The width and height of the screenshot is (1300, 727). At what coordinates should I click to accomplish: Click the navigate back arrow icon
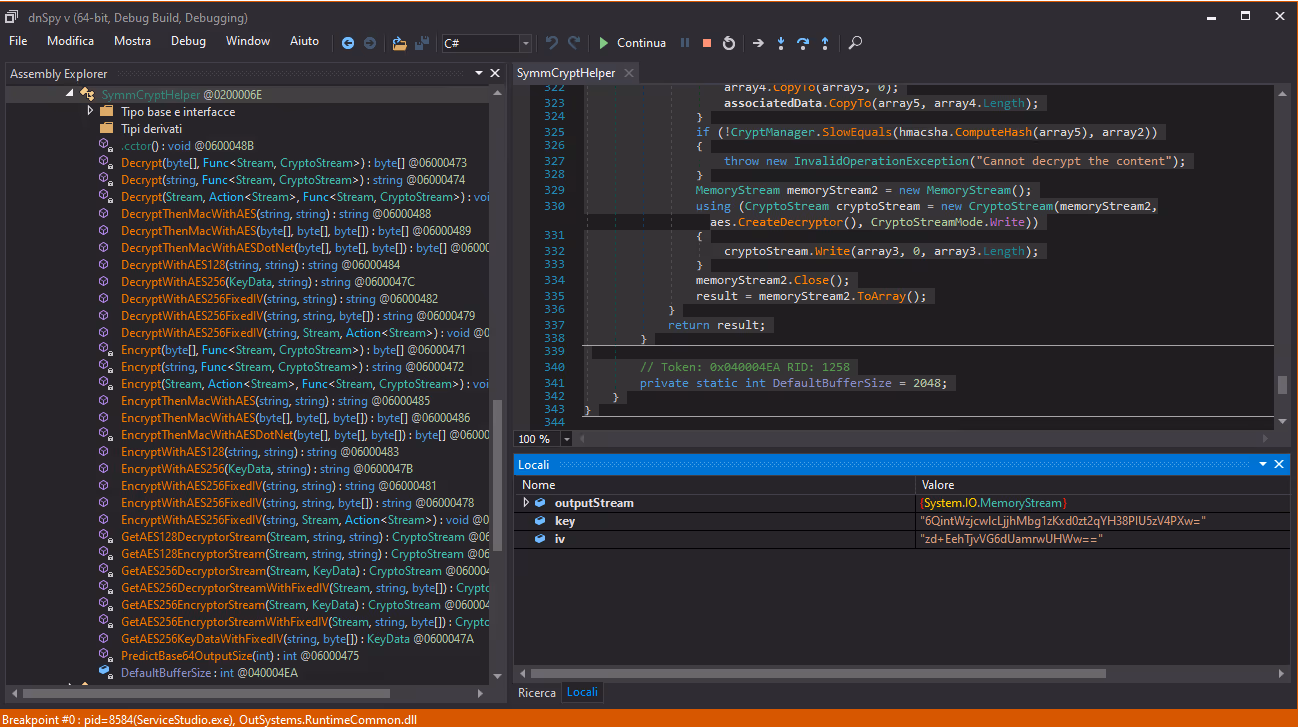[348, 43]
